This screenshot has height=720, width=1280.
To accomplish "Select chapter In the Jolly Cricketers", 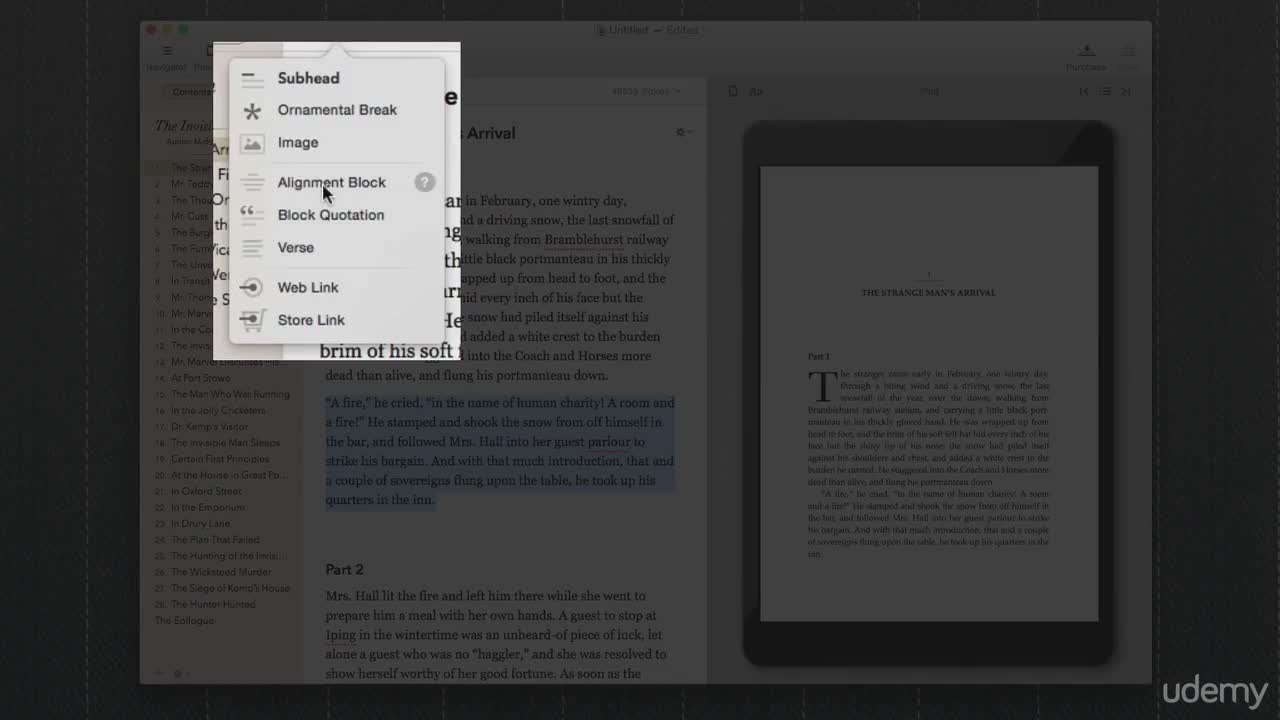I will point(218,410).
